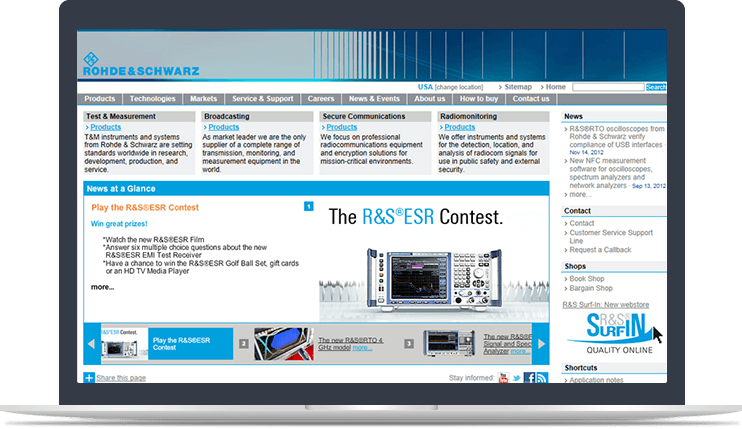The width and height of the screenshot is (742, 429).
Task: Select slide 1 indicator in news banner
Action: pos(309,206)
